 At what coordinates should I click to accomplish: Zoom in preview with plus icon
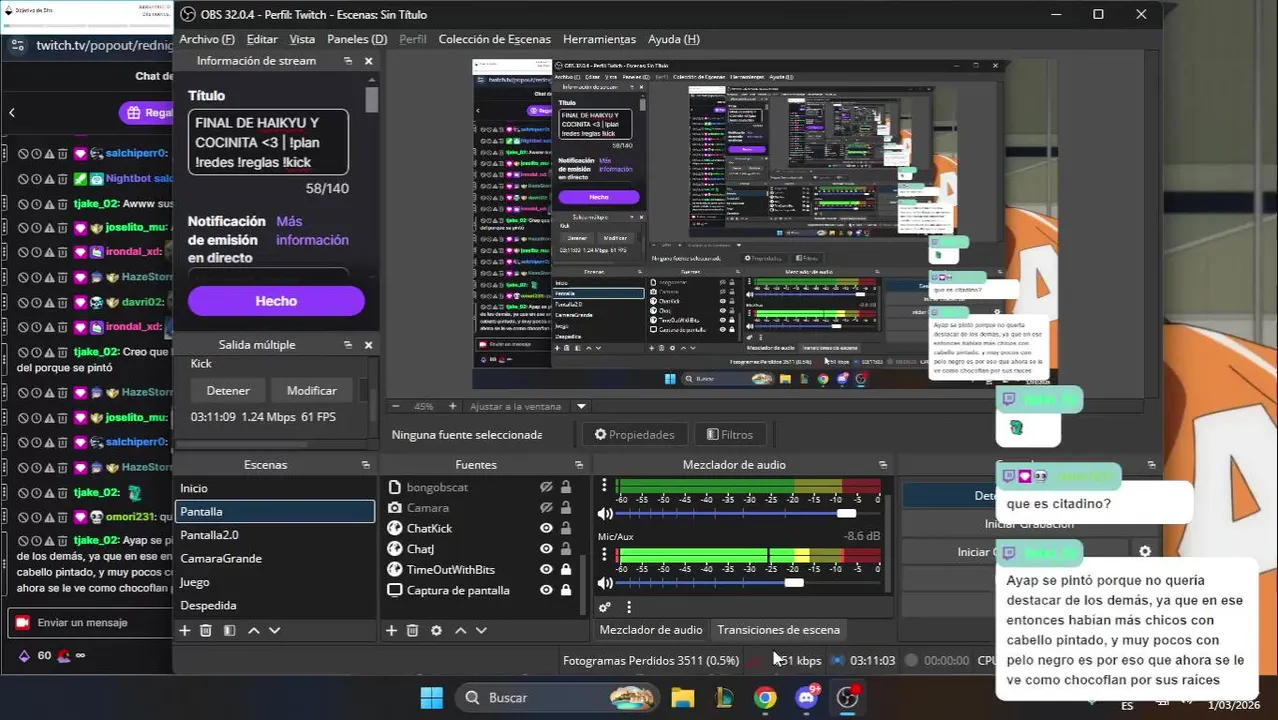click(452, 406)
